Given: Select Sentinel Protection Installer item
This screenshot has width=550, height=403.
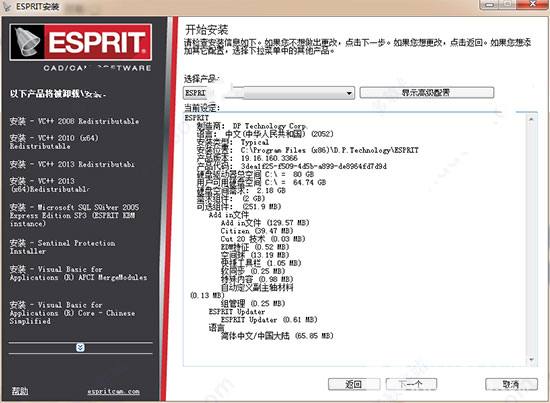Looking at the screenshot, I should 62,247.
